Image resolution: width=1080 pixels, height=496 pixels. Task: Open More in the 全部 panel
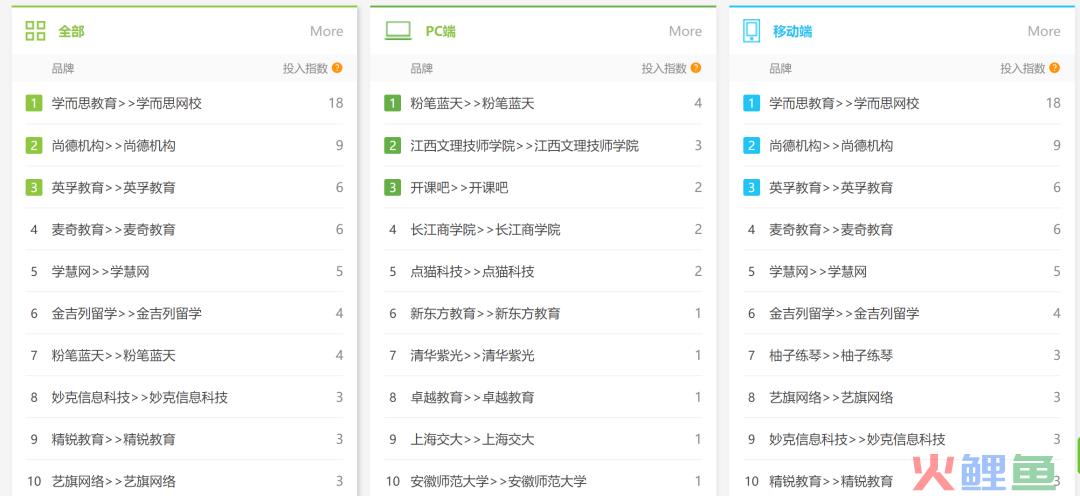pos(326,31)
